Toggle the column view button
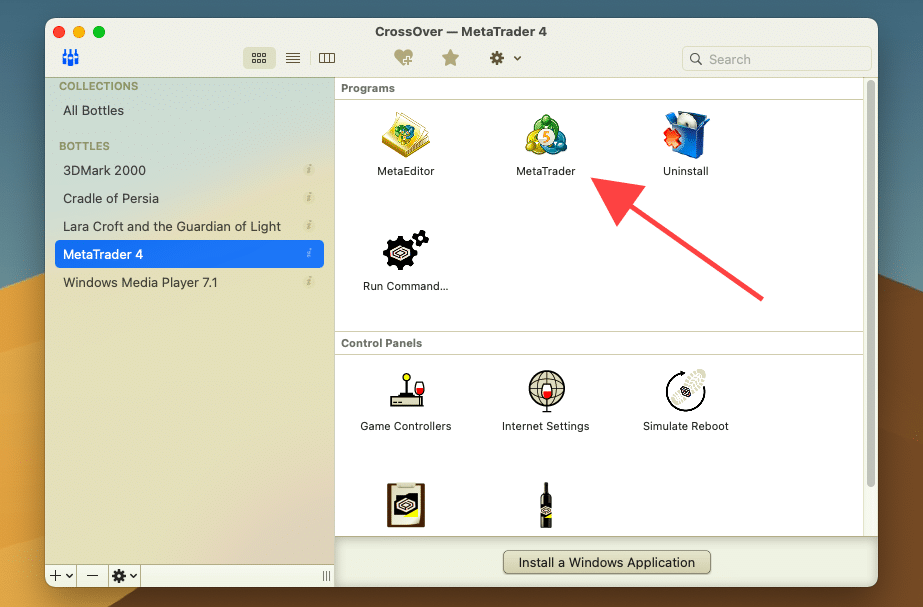 pyautogui.click(x=327, y=58)
